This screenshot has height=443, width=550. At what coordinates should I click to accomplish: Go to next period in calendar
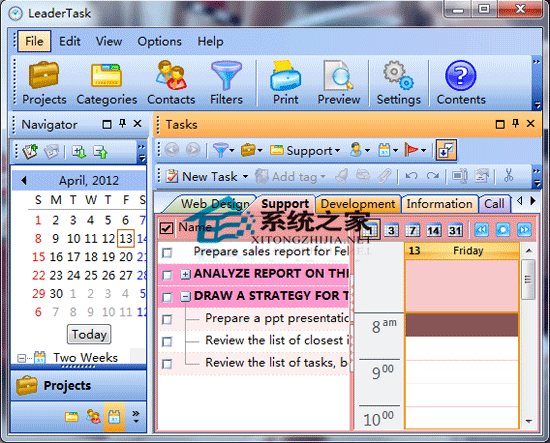(x=524, y=230)
